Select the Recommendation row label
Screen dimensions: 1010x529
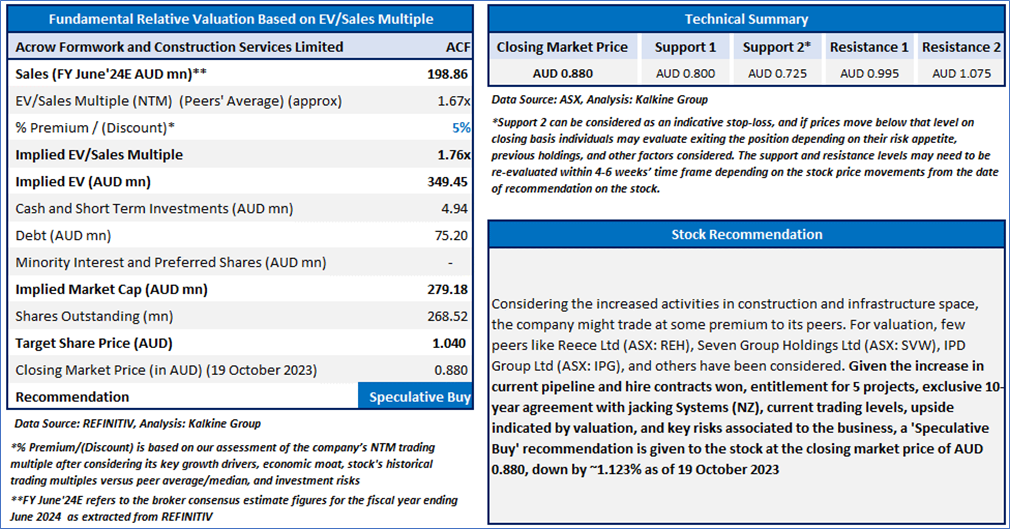pyautogui.click(x=72, y=397)
